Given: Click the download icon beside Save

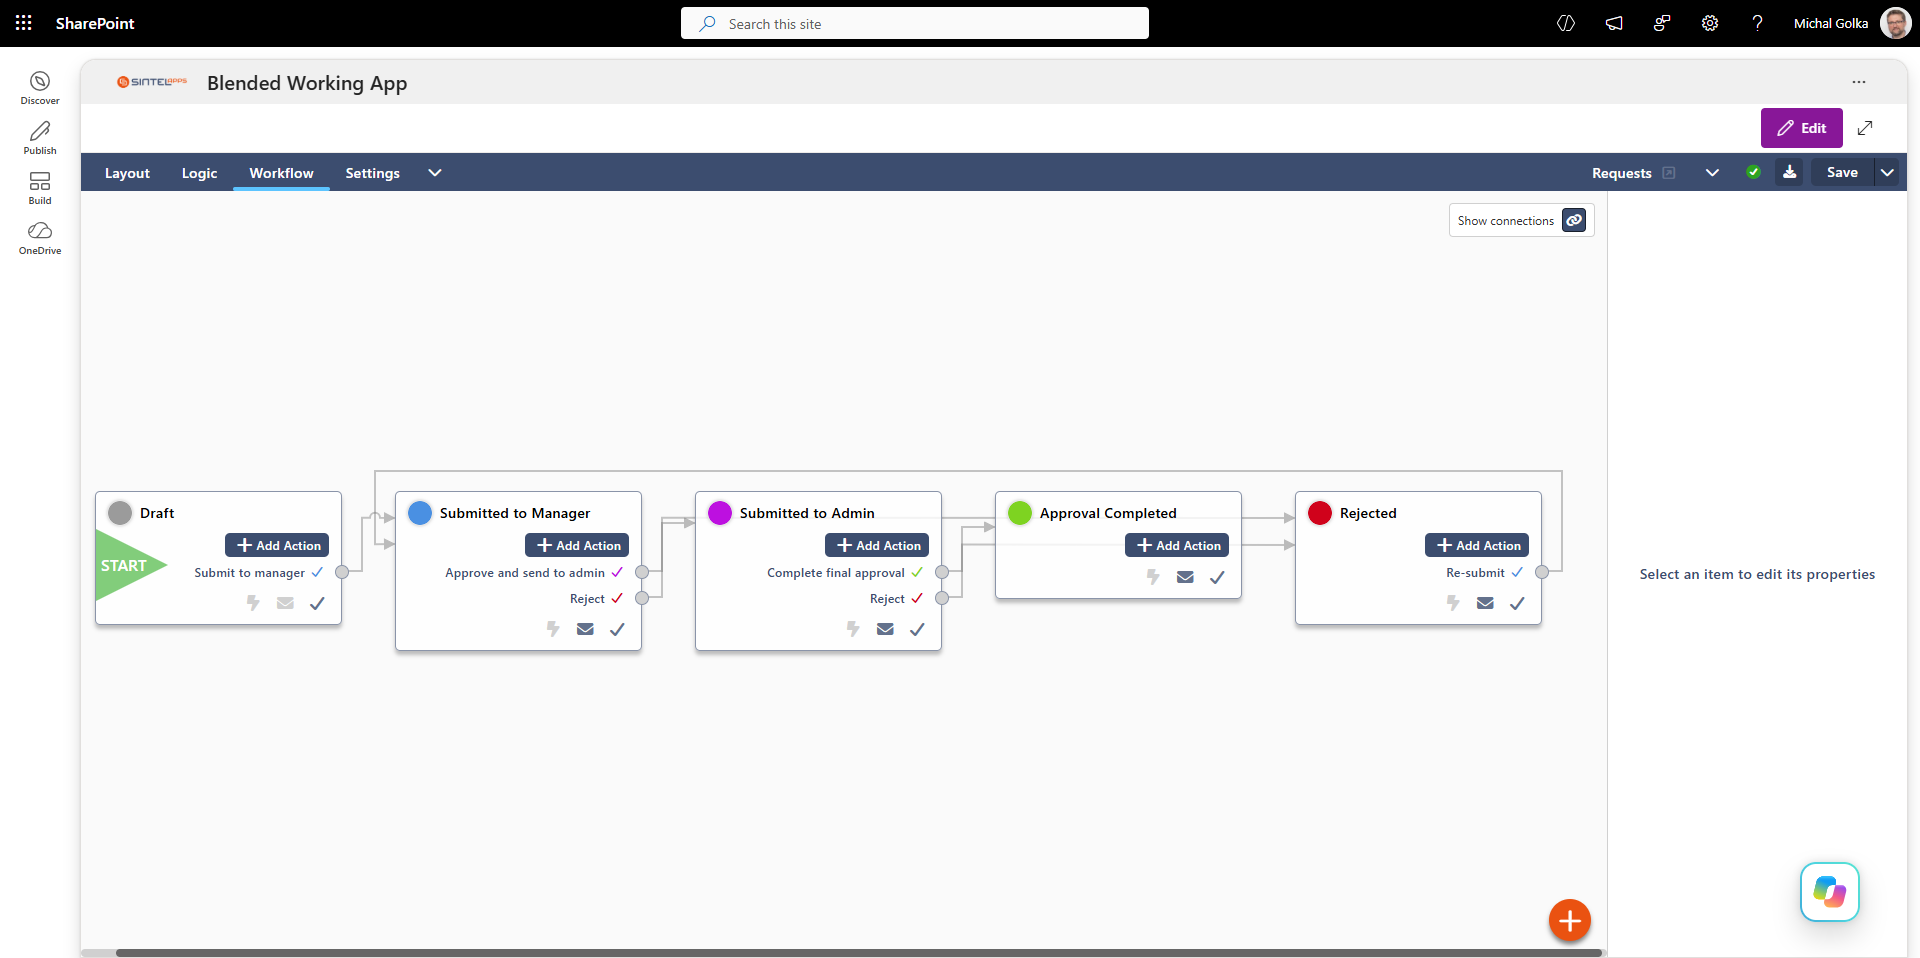Looking at the screenshot, I should click(x=1790, y=172).
